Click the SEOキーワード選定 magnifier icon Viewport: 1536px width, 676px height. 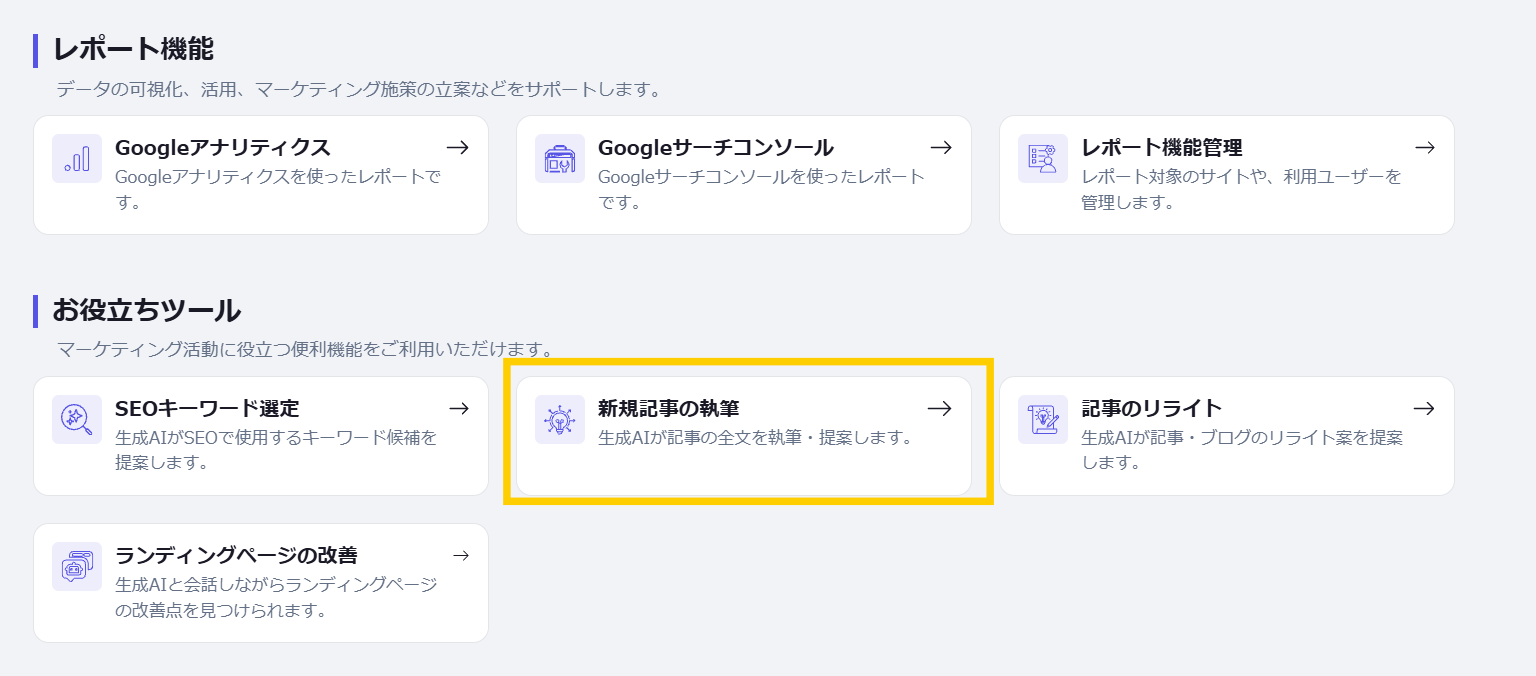77,419
